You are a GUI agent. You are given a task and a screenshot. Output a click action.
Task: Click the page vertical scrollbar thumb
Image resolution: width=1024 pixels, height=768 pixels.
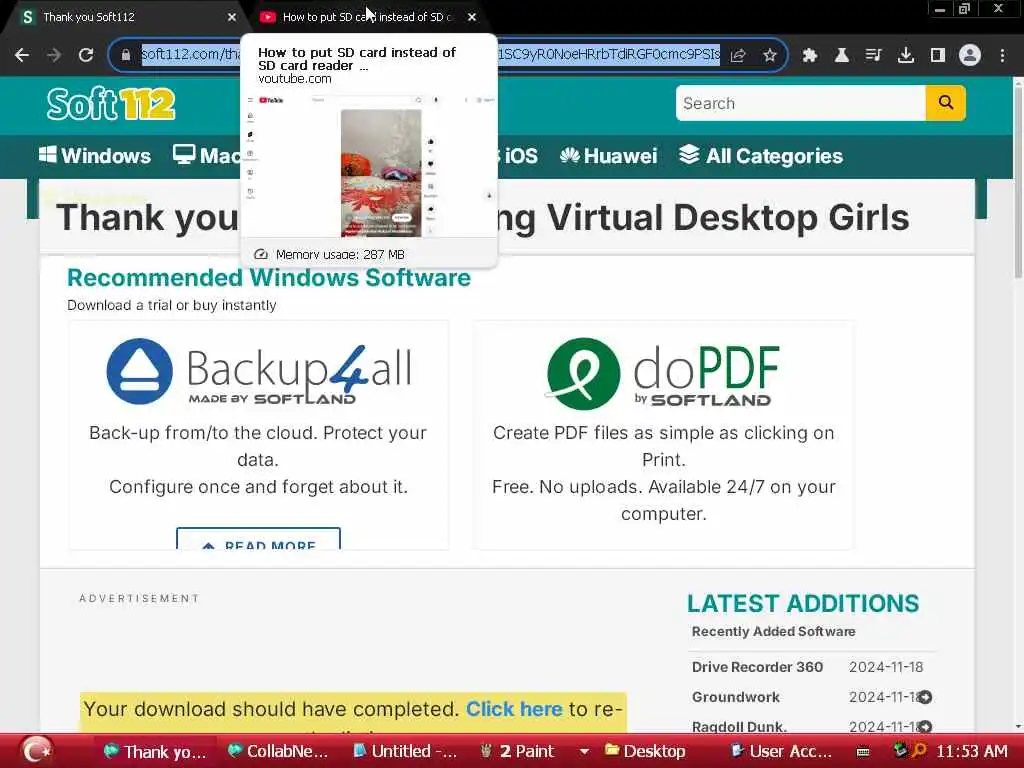pyautogui.click(x=1018, y=183)
